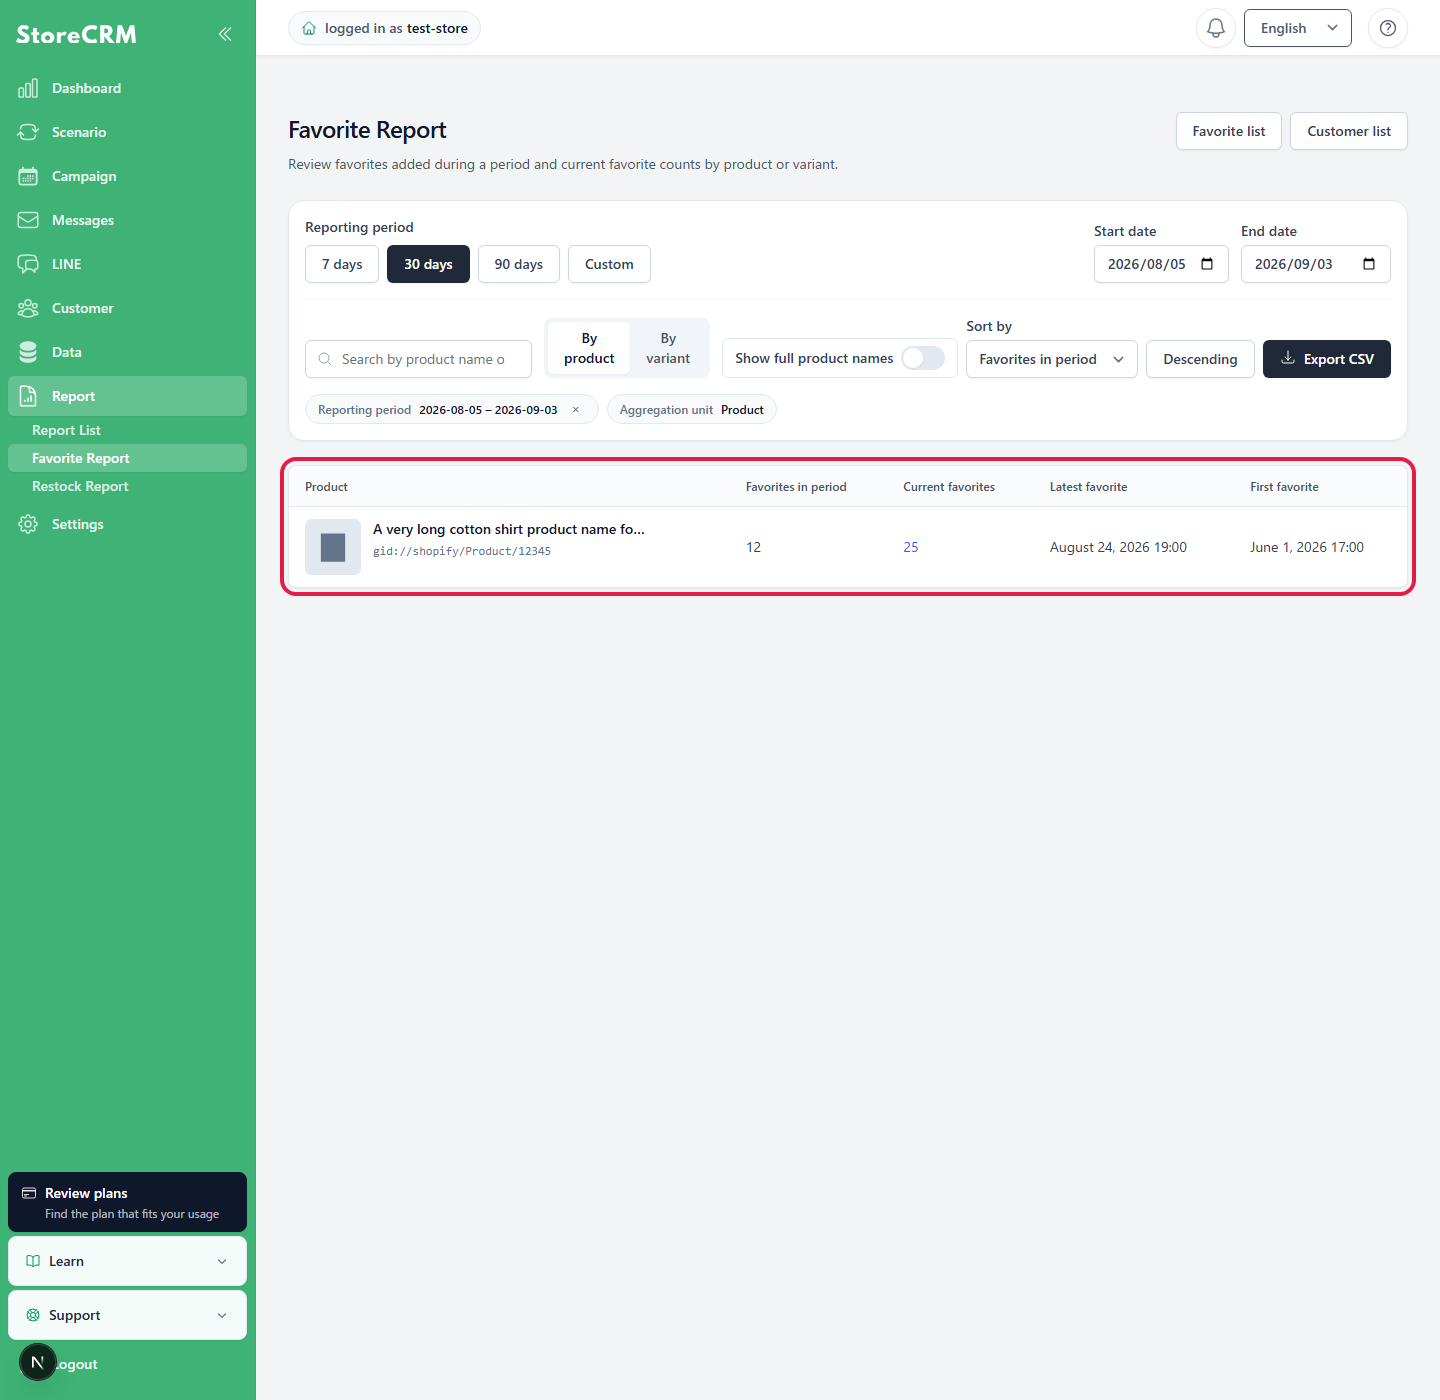The image size is (1440, 1400).
Task: Click the Favorites in period column header
Action: point(796,487)
